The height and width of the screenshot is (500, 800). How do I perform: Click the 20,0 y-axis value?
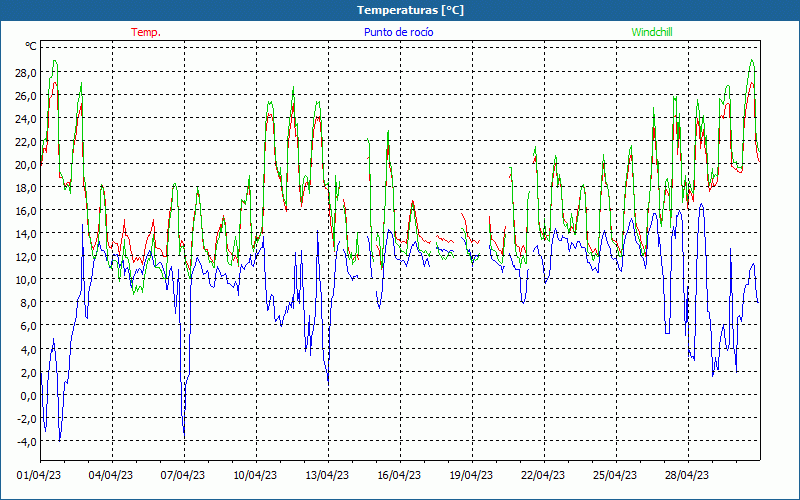[x=26, y=165]
